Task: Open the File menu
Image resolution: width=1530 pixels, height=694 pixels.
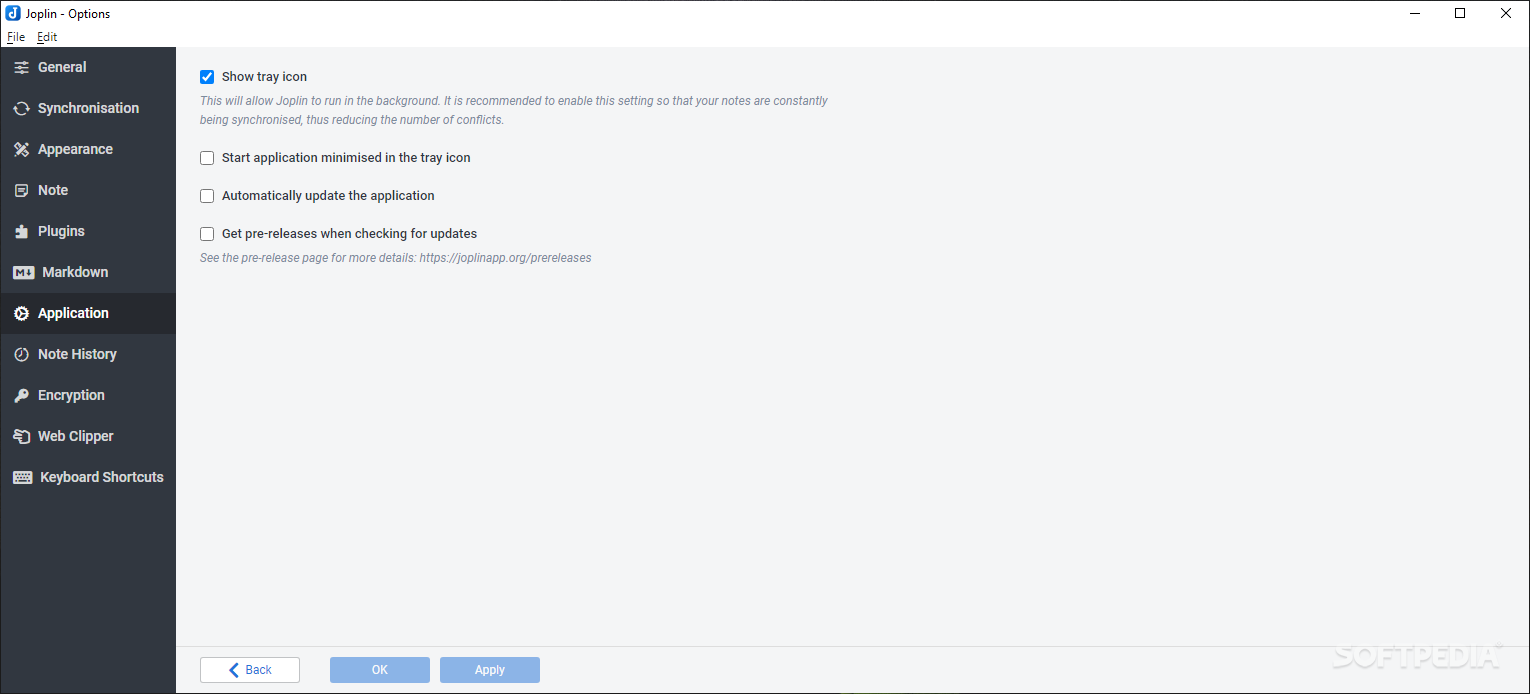Action: (16, 36)
